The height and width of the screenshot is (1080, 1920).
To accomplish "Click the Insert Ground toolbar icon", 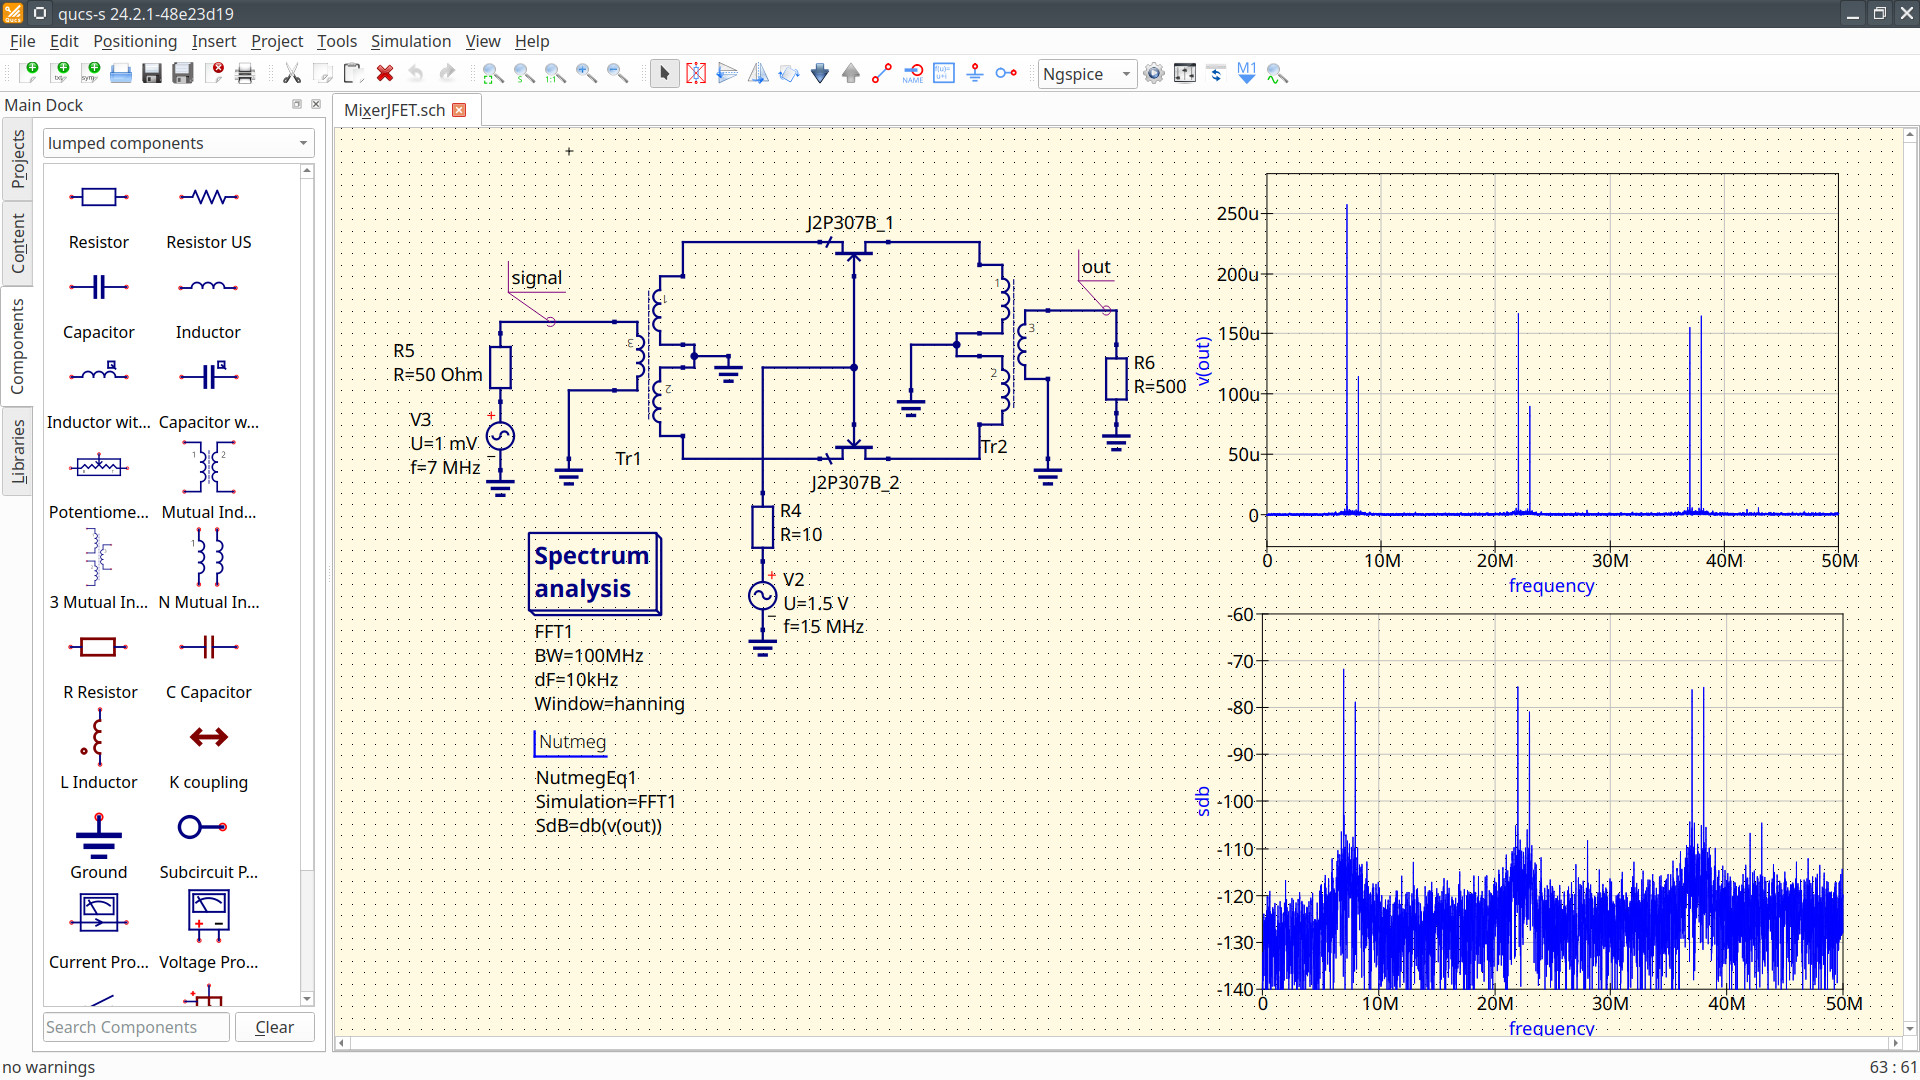I will (975, 73).
